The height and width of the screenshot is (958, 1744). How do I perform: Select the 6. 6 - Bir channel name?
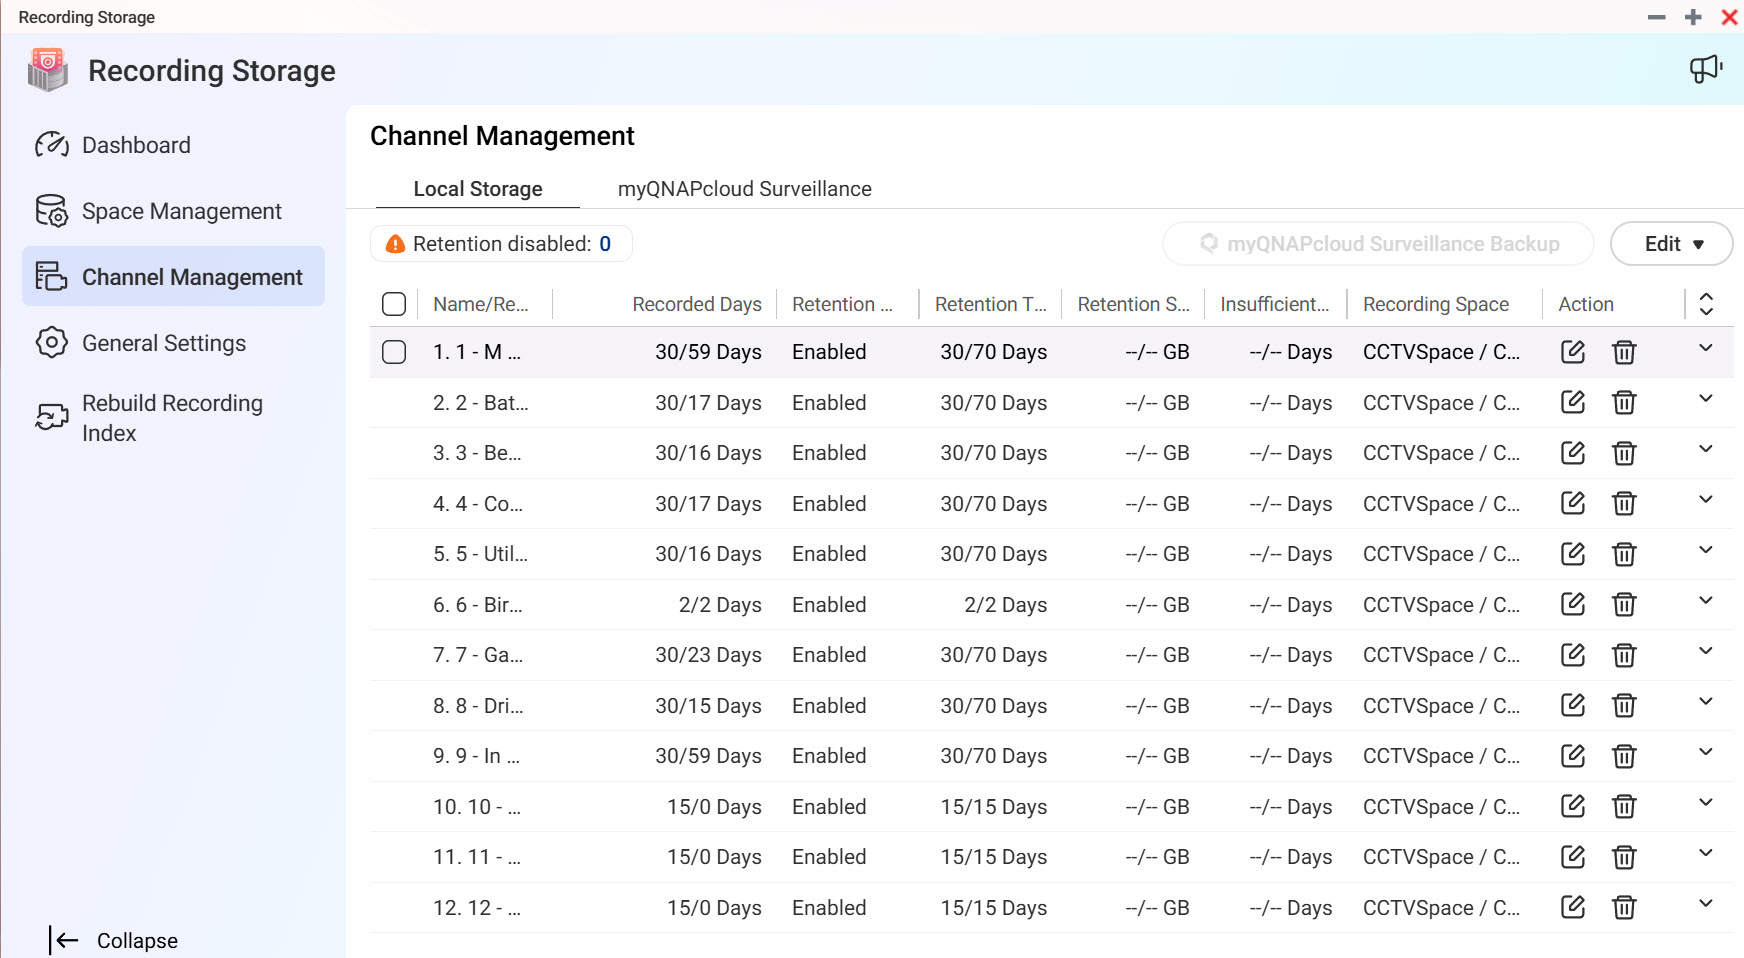click(478, 605)
